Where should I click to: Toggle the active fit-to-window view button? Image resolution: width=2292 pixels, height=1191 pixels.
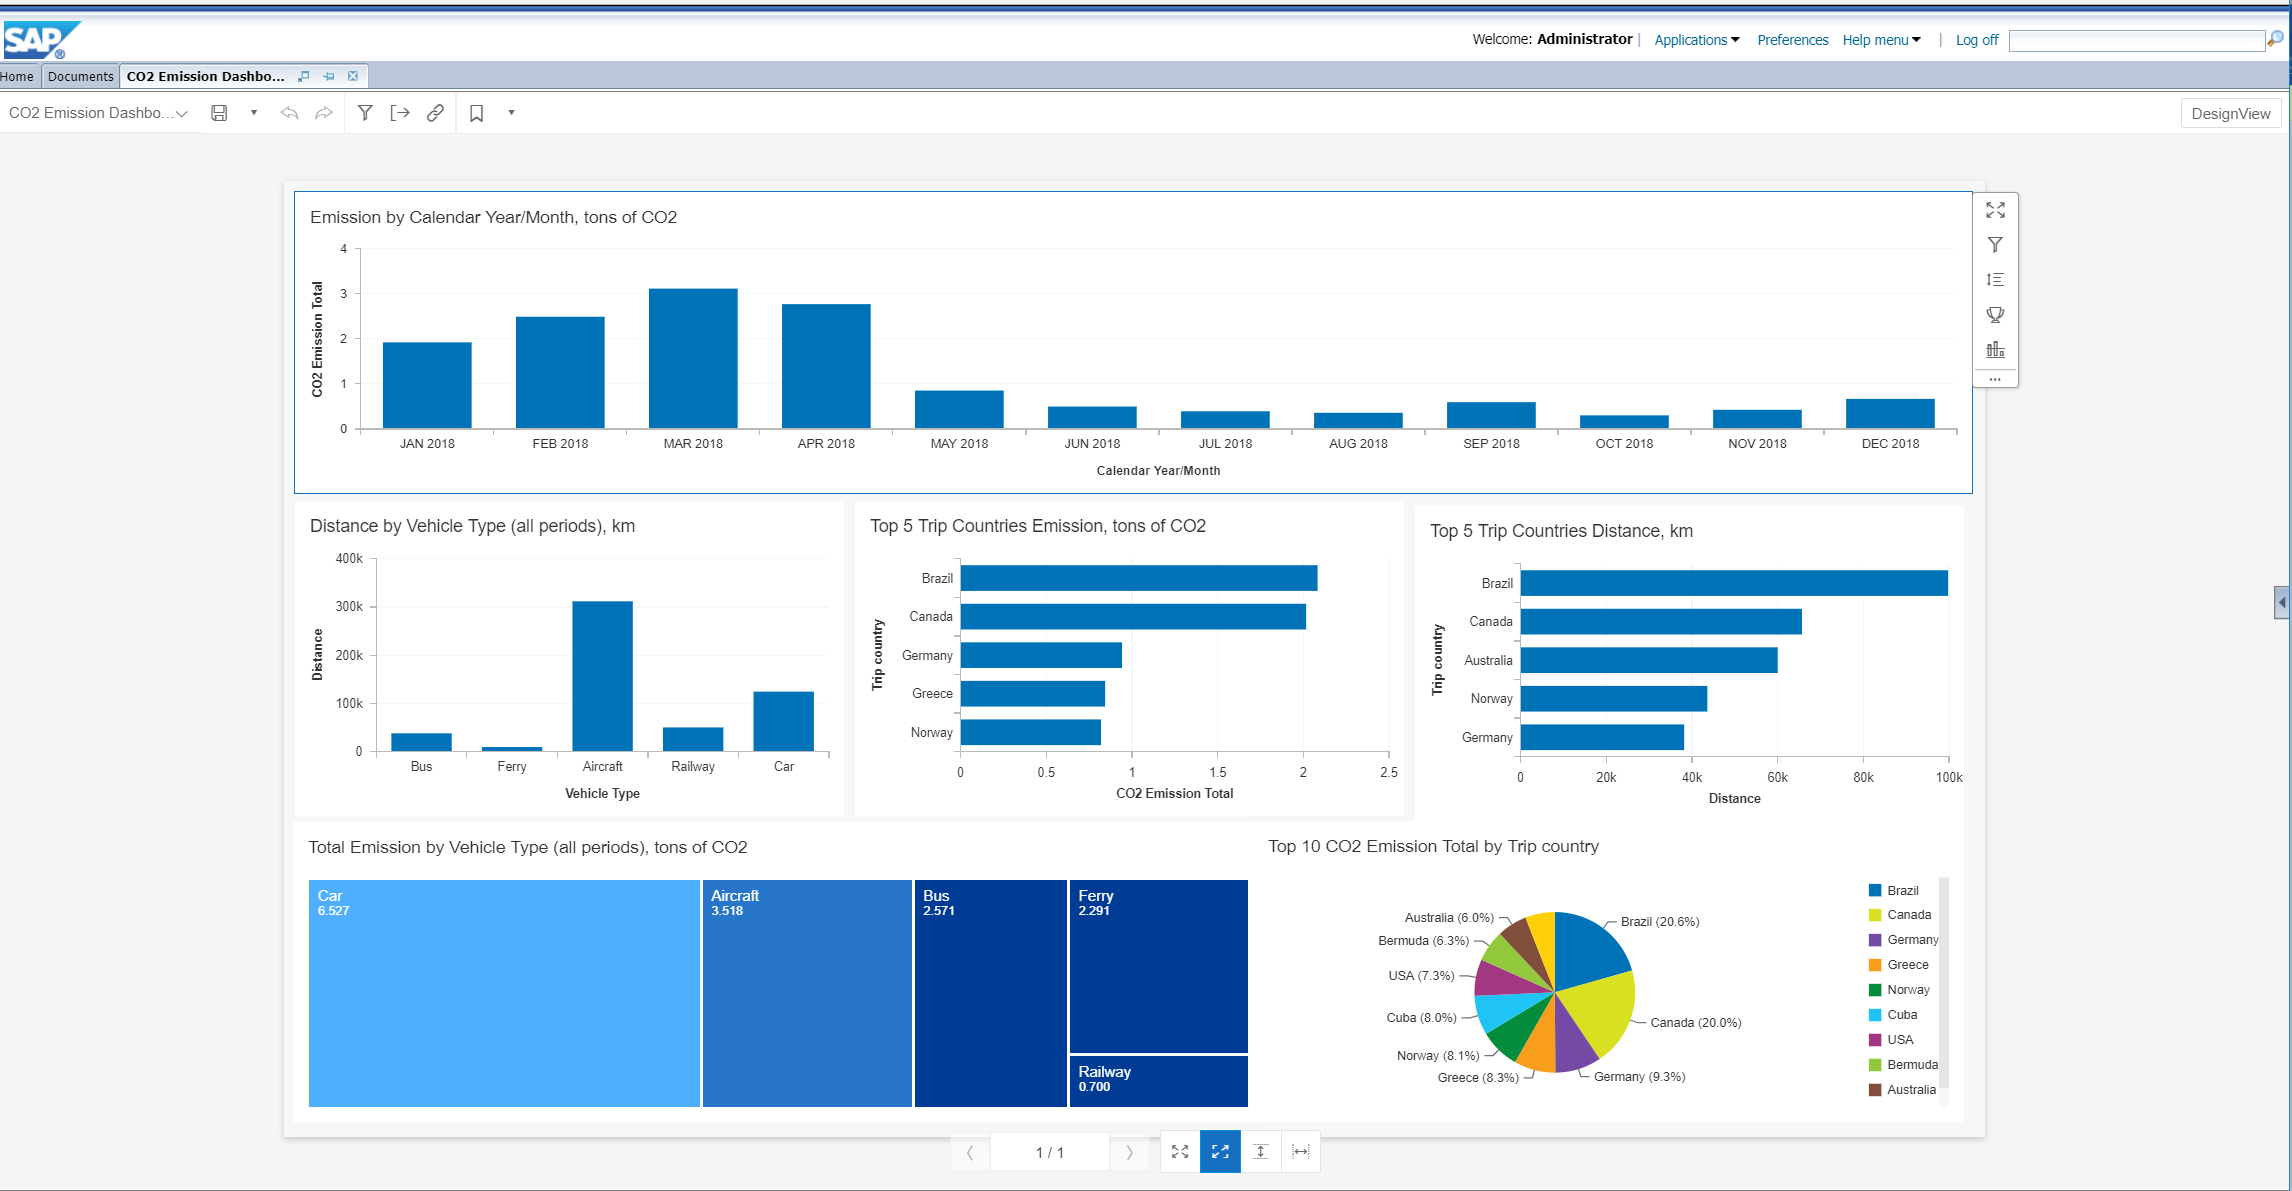[1220, 1152]
